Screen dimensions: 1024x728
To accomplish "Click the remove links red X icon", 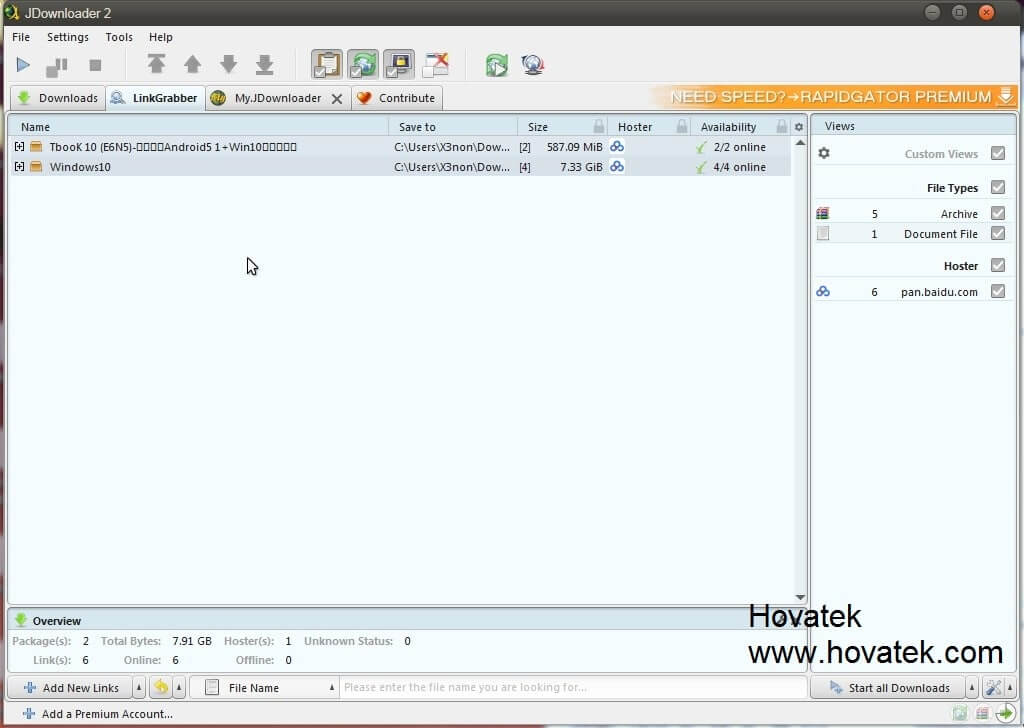I will point(435,64).
